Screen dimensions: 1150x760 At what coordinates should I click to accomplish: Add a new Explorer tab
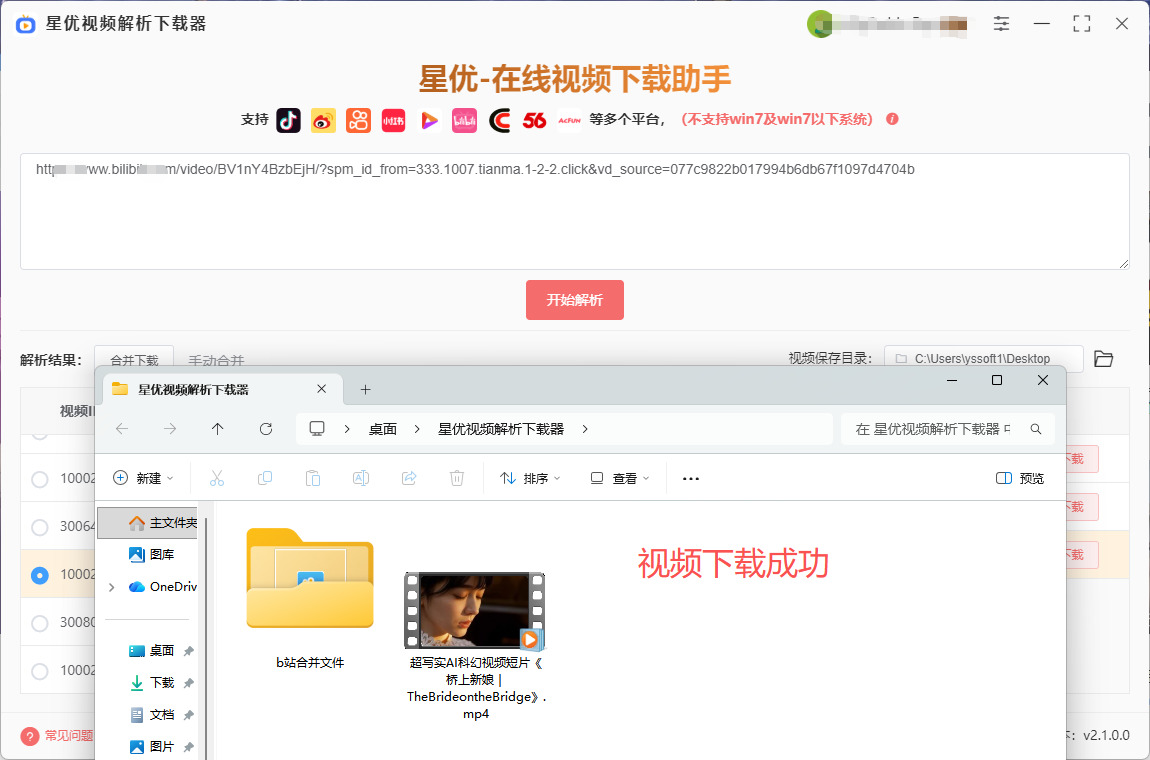click(x=365, y=390)
